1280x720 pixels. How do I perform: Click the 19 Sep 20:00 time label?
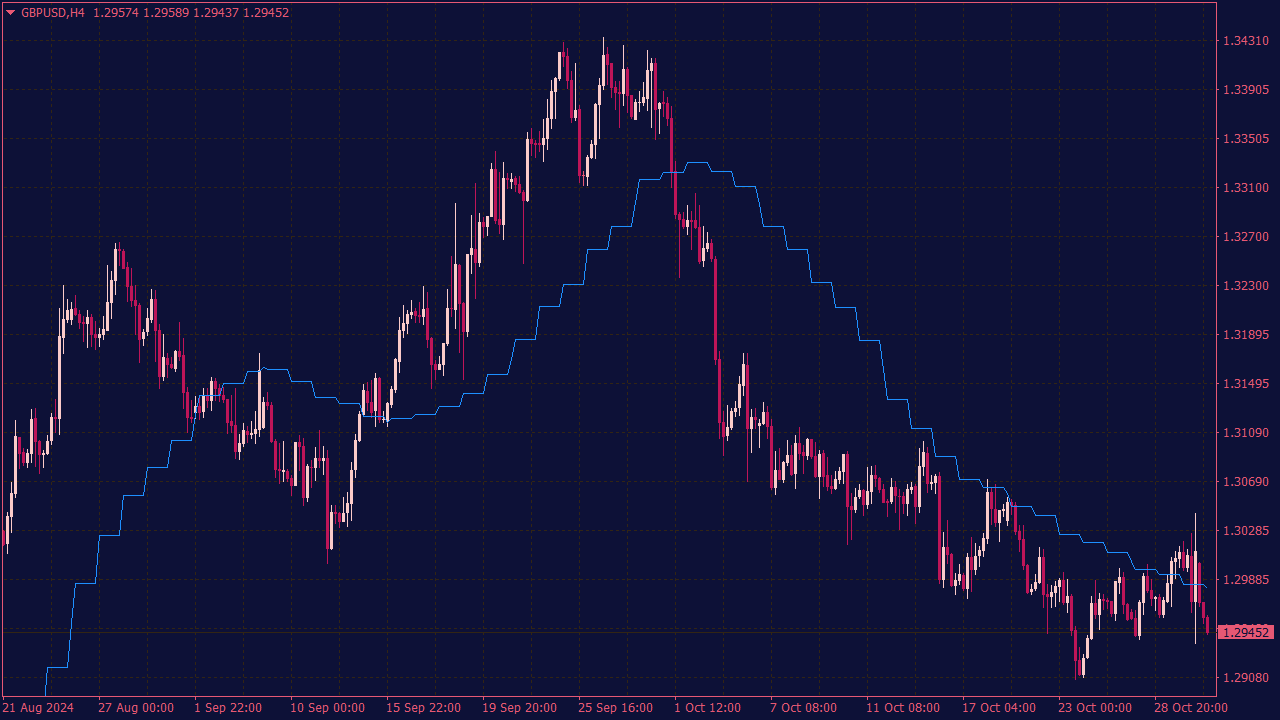[x=519, y=708]
